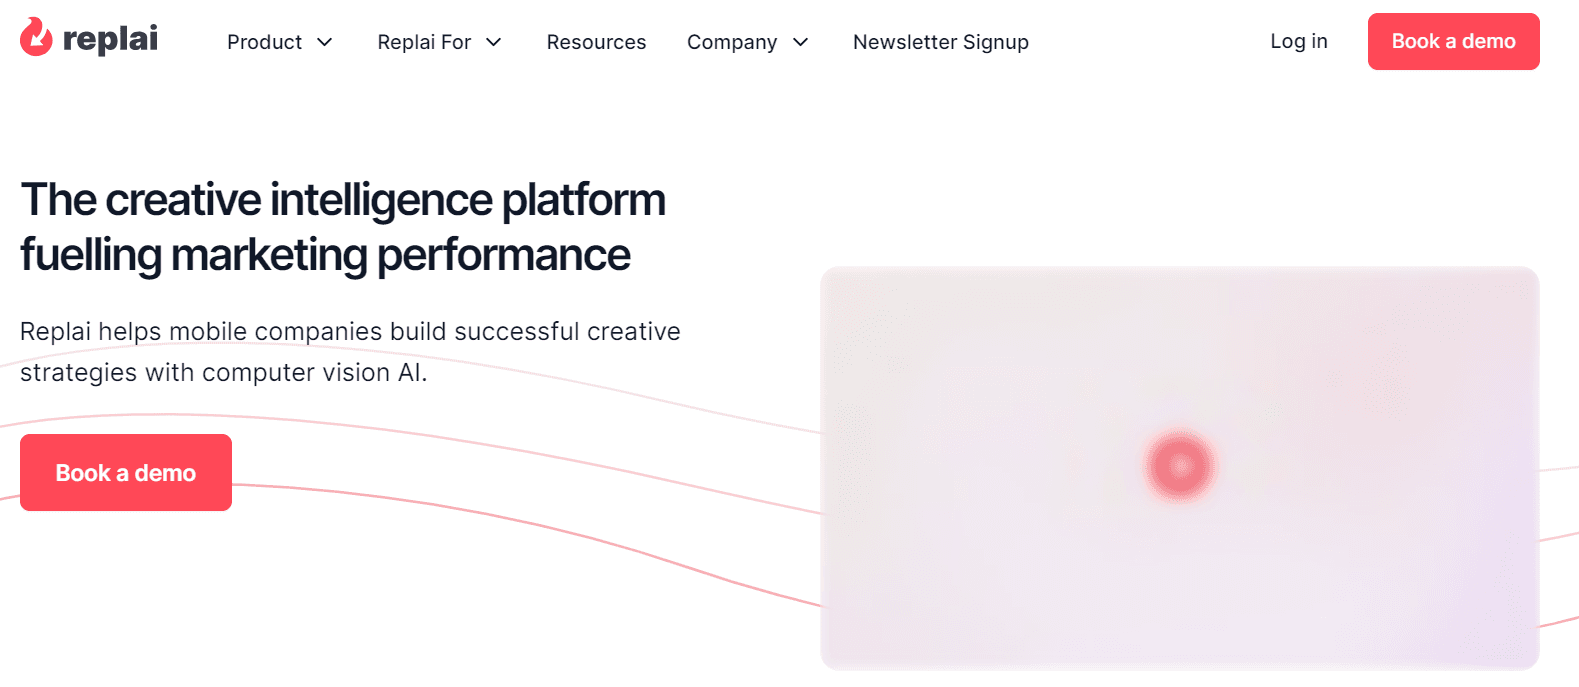Expand the chevron beside Replai For

point(493,42)
